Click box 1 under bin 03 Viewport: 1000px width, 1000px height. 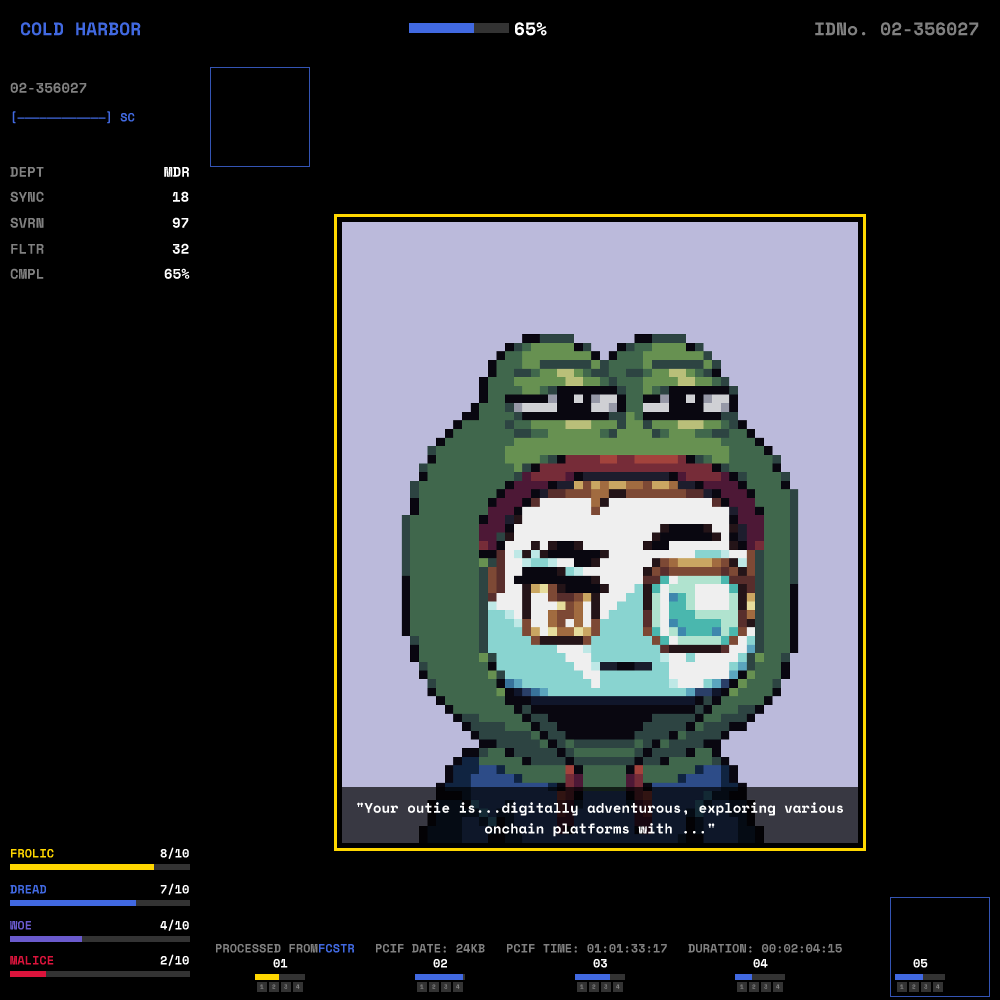tap(582, 987)
